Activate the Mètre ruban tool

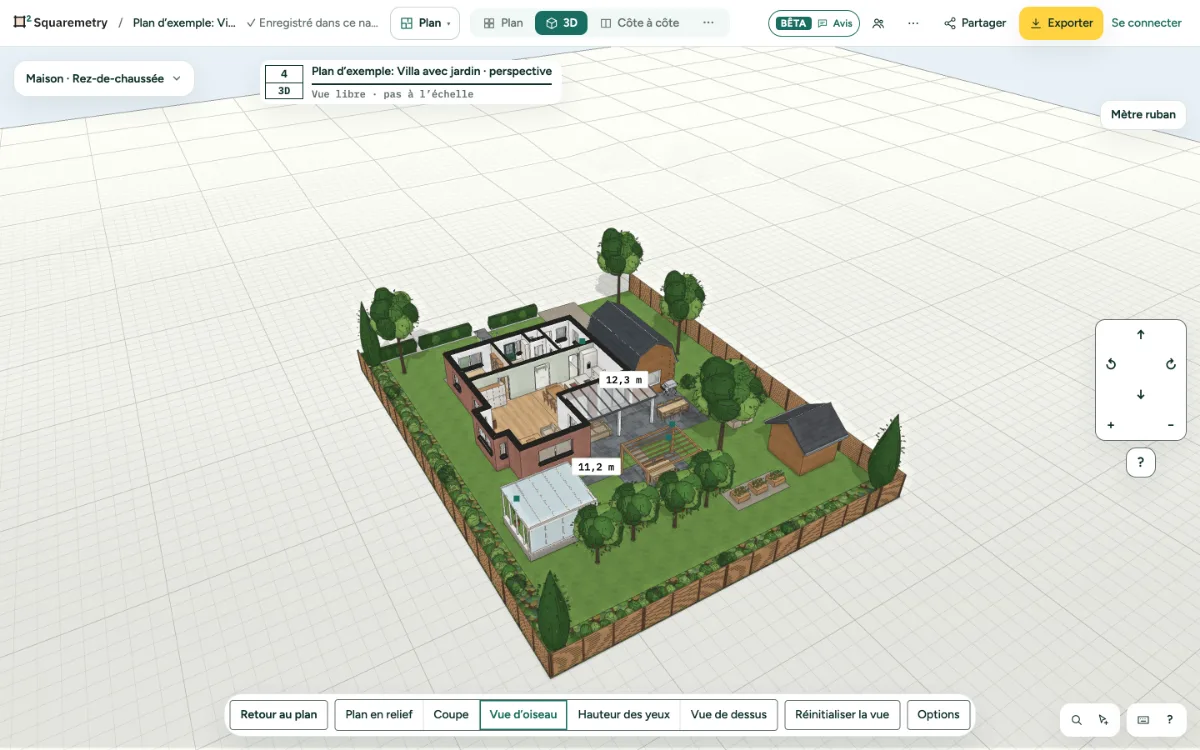tap(1143, 114)
